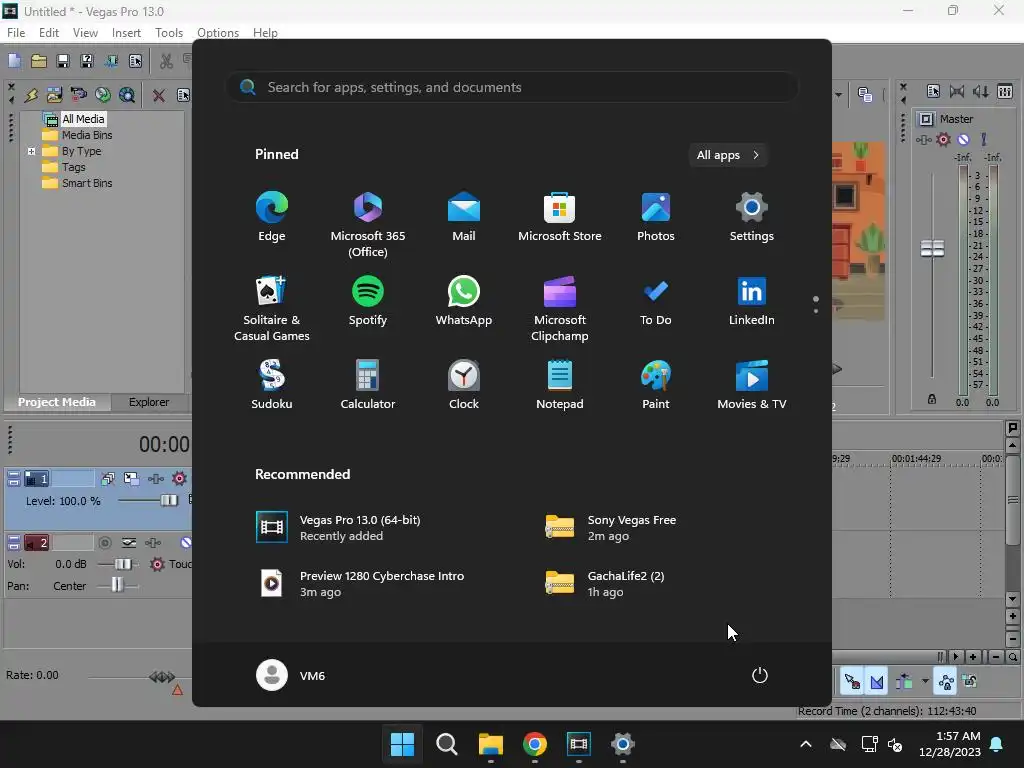
Task: Open the Insert menu
Action: 126,33
